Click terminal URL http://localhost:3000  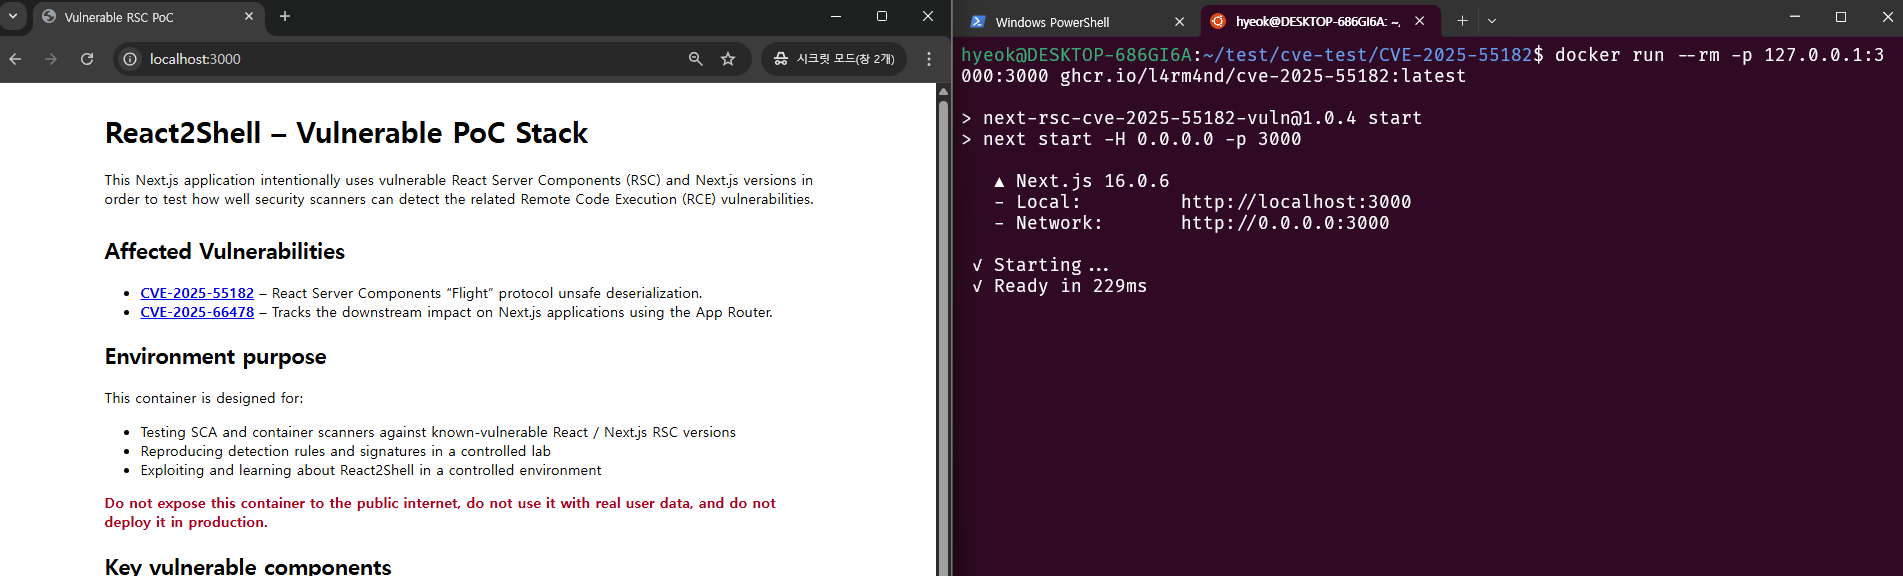[1296, 202]
